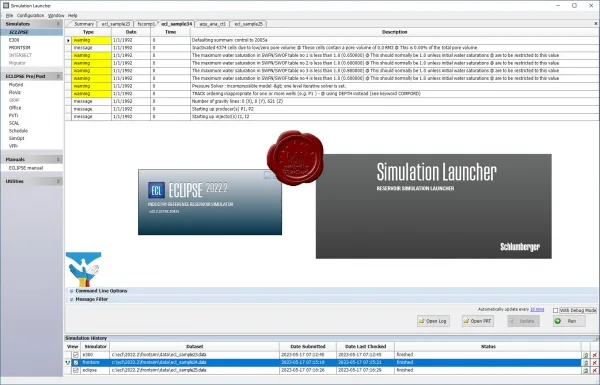Viewport: 600px width, 385px height.
Task: Click the Description column header
Action: (394, 32)
